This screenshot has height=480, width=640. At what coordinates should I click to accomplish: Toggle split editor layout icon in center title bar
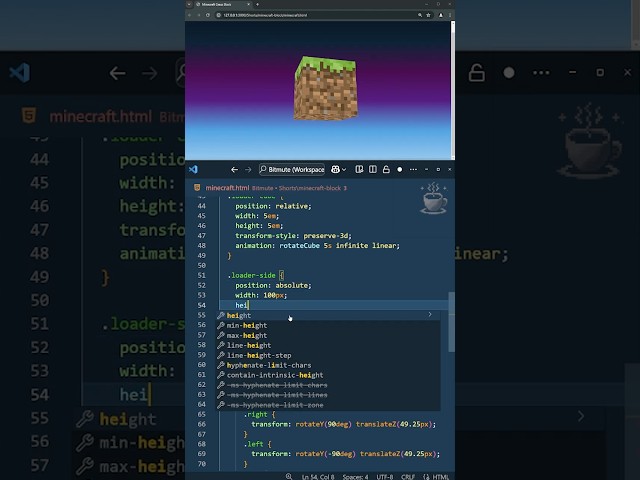pyautogui.click(x=373, y=169)
